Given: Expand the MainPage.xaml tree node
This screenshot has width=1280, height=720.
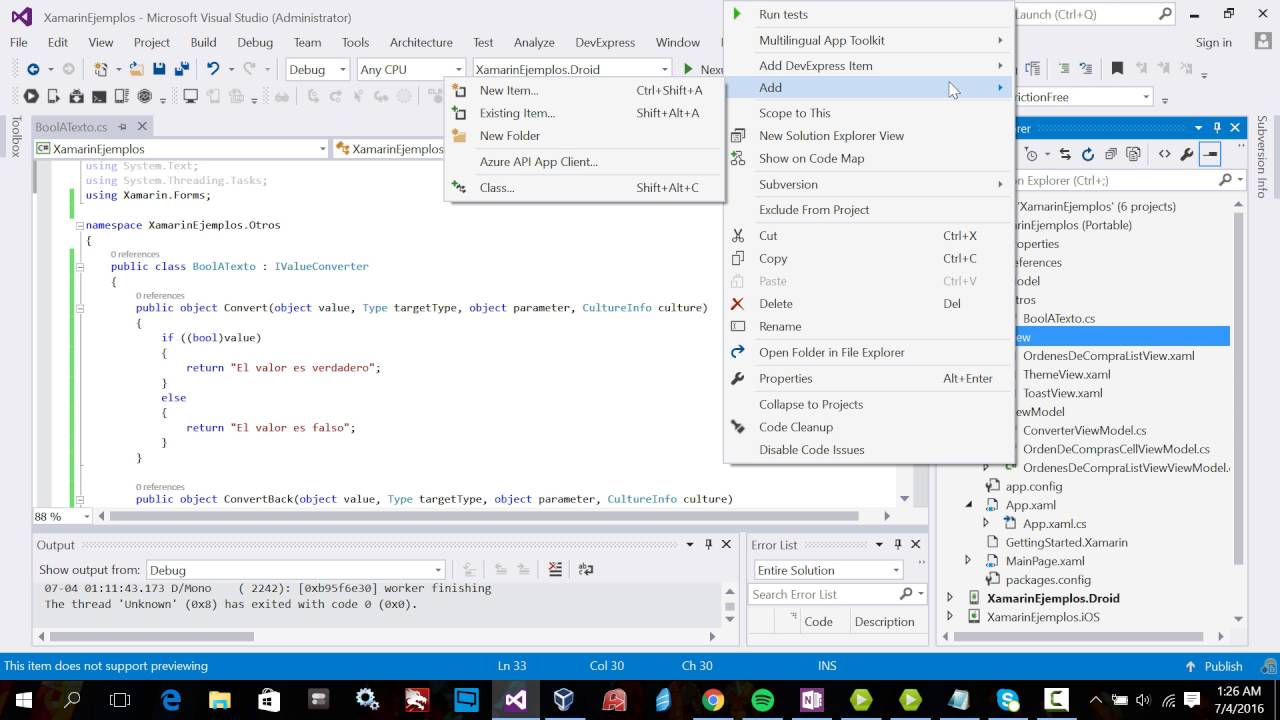Looking at the screenshot, I should click(x=968, y=561).
